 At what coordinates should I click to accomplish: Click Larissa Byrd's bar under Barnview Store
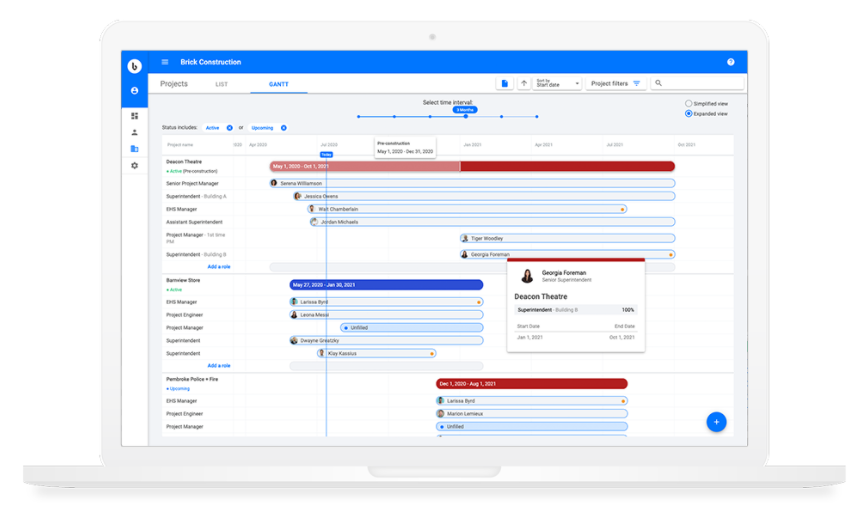point(386,302)
